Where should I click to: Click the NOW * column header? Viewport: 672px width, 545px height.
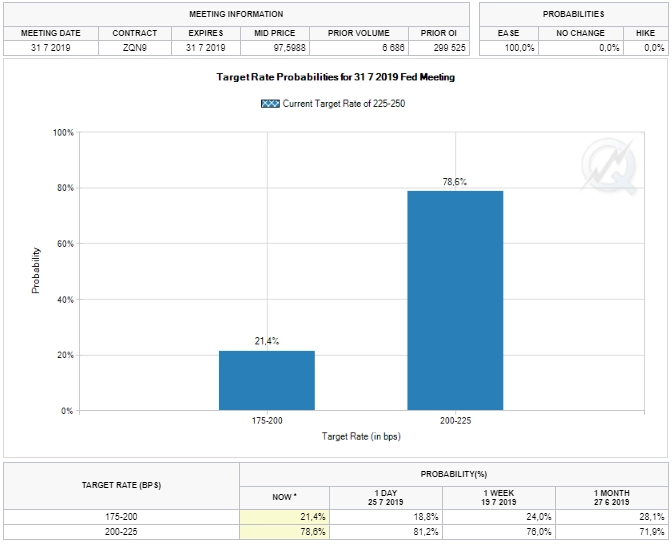(285, 497)
